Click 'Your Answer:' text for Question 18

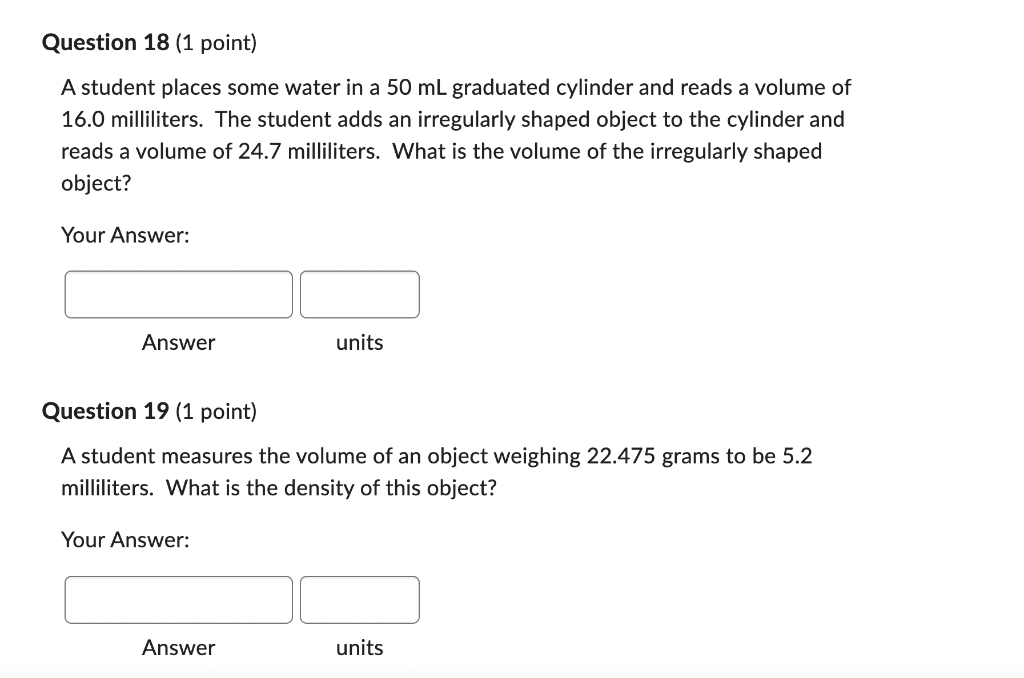pos(126,235)
